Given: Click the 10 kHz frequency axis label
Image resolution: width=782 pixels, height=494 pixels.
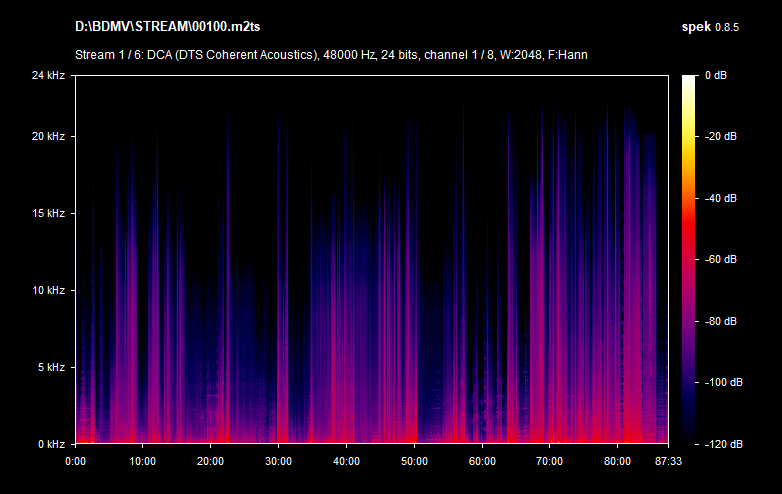Looking at the screenshot, I should click(x=46, y=290).
